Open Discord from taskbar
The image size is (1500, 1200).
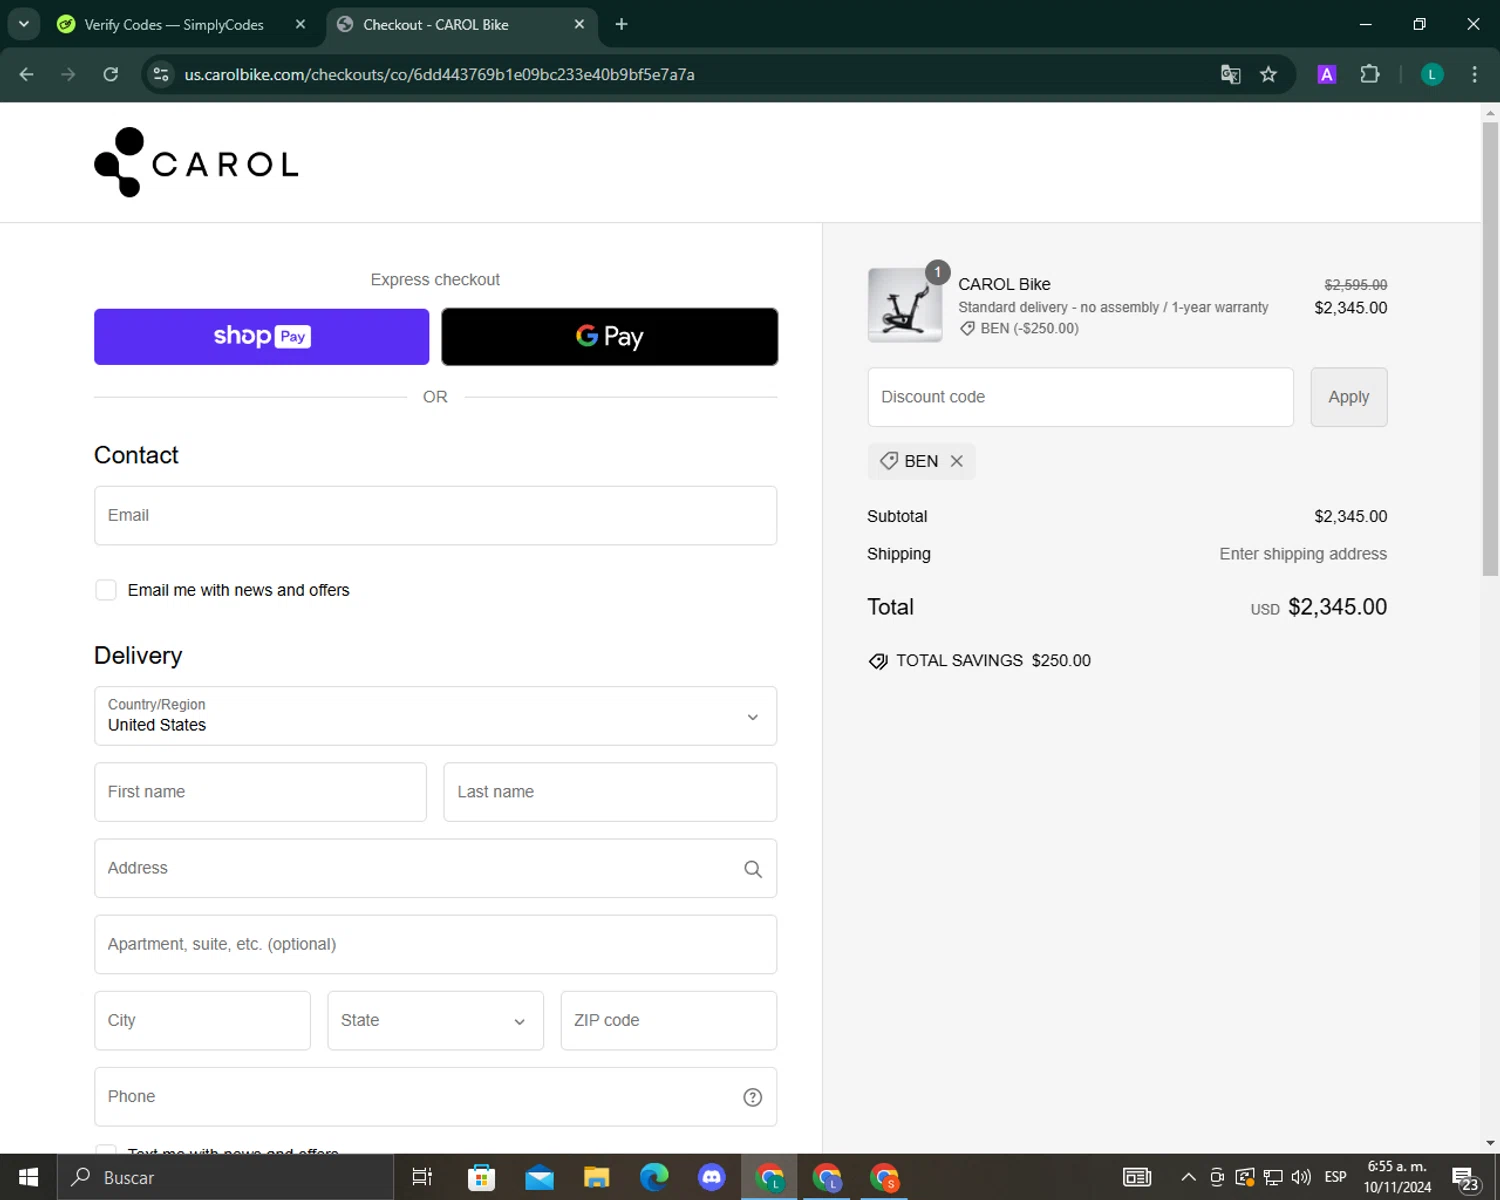712,1177
